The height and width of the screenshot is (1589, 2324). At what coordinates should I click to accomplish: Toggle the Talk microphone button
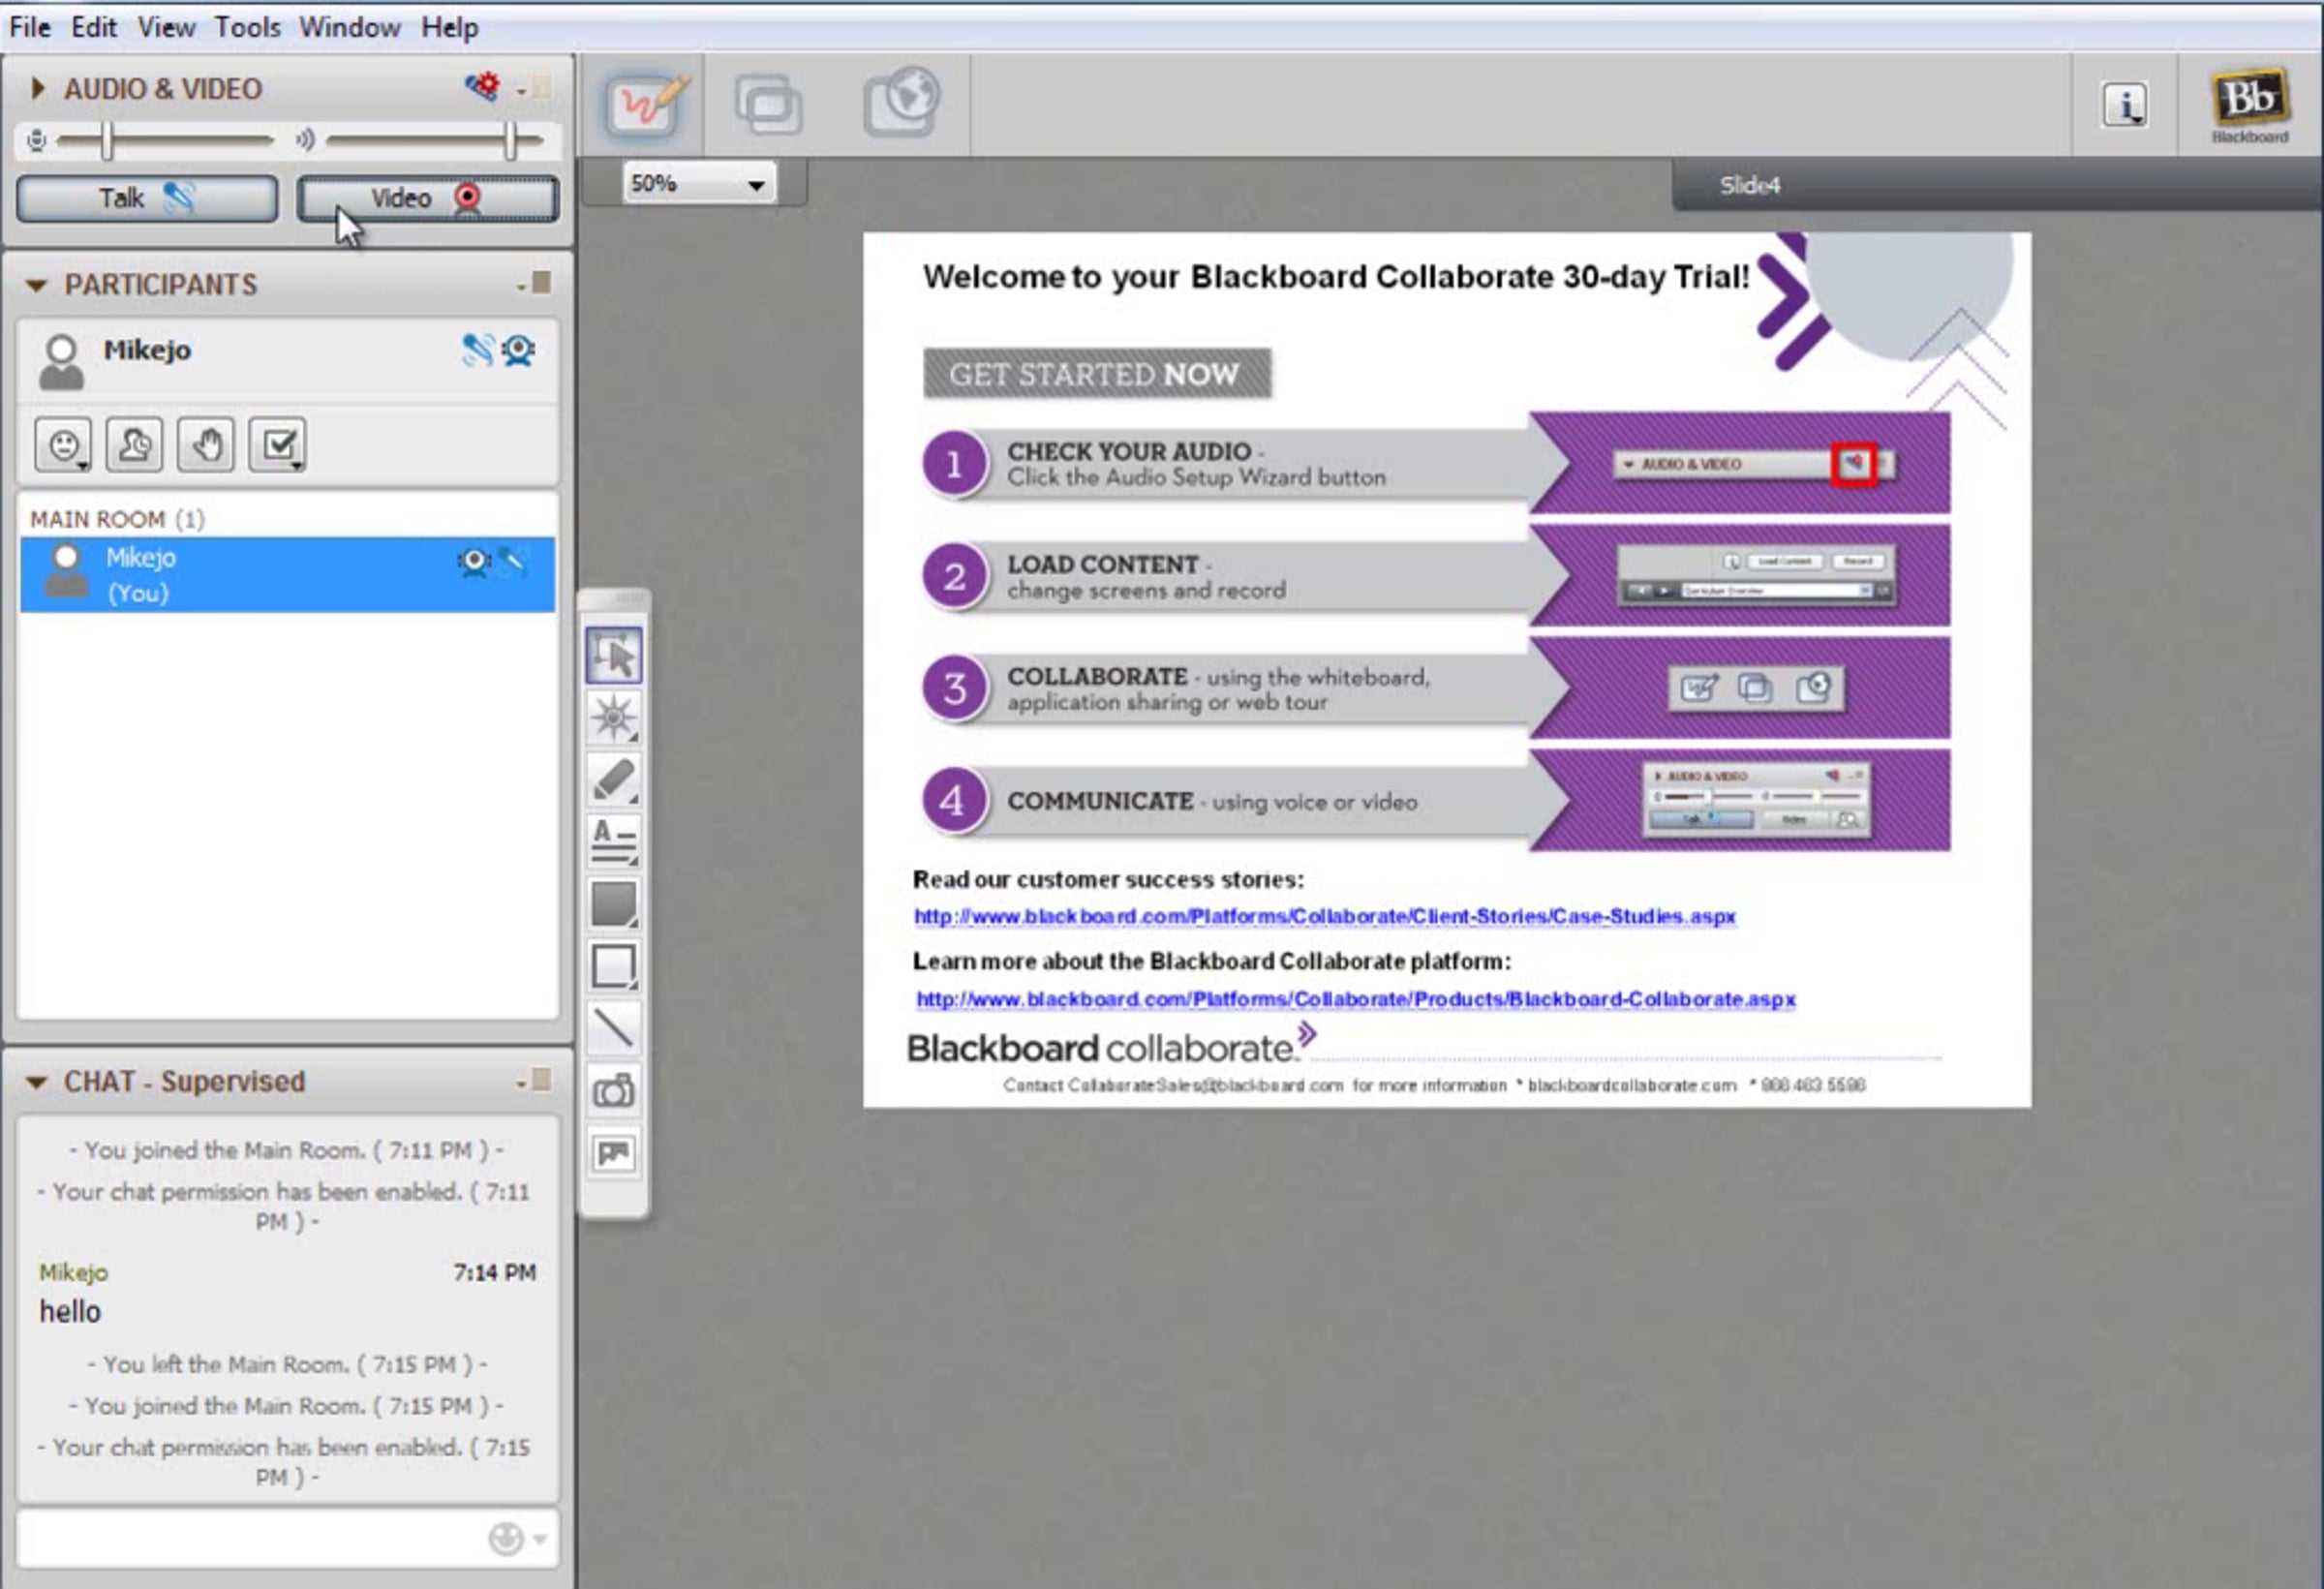point(147,198)
